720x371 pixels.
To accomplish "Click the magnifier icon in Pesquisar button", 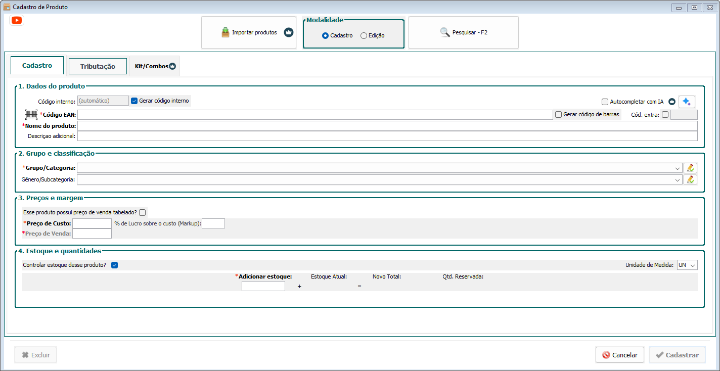I will [x=444, y=33].
